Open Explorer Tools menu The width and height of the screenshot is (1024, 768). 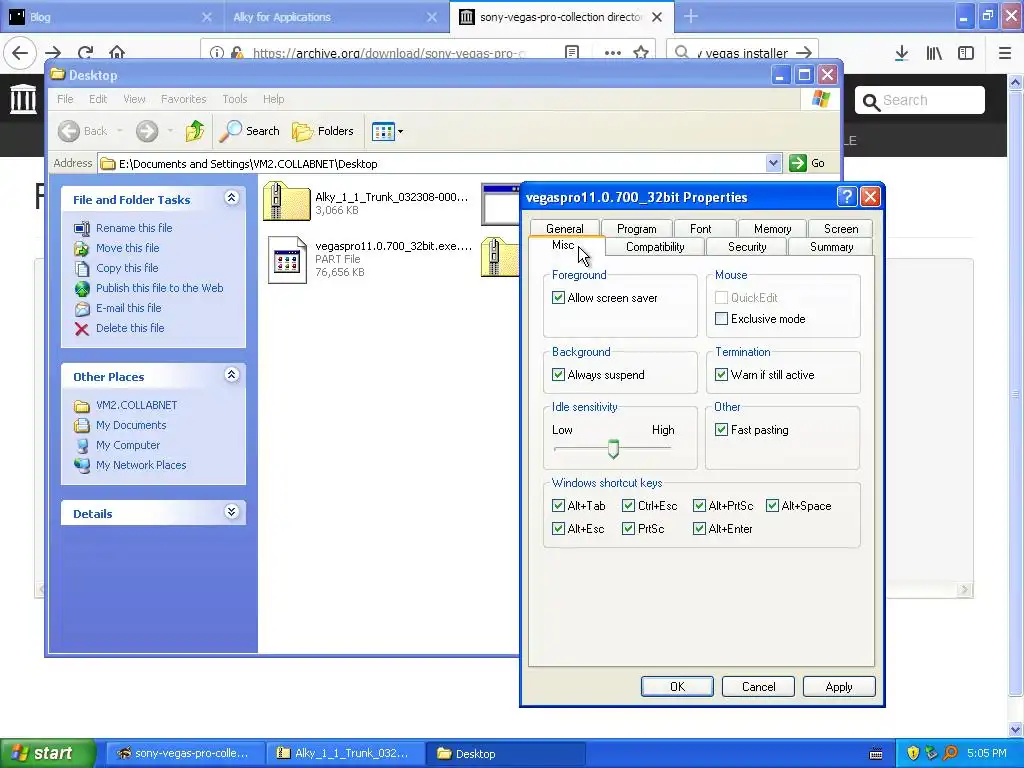point(234,99)
